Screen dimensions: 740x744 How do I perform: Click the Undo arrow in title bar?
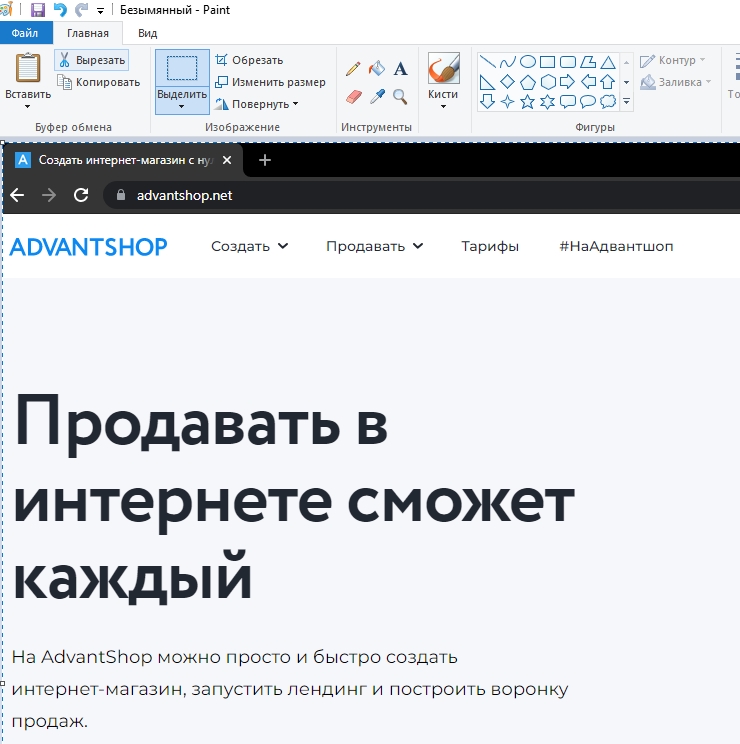60,10
